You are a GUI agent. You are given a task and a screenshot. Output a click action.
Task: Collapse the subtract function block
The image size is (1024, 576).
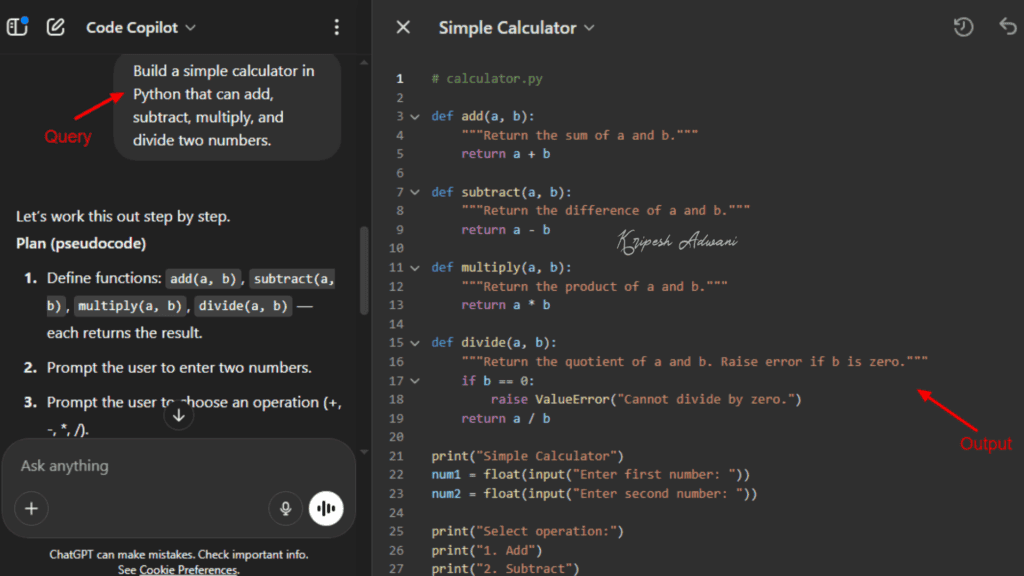point(416,192)
